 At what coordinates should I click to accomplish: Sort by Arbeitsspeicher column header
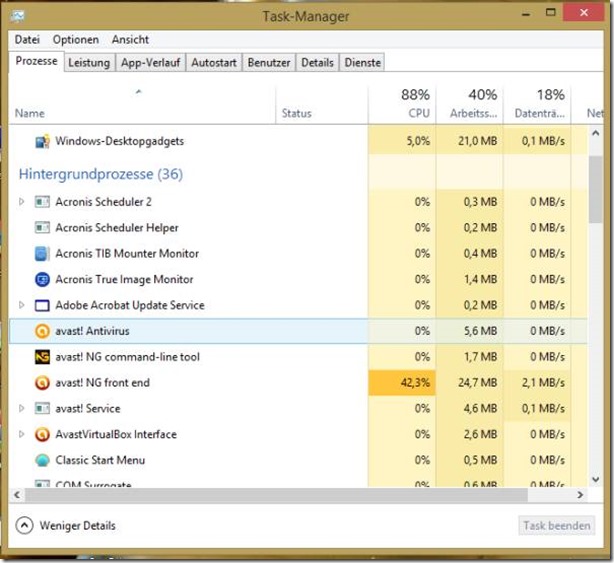point(470,104)
